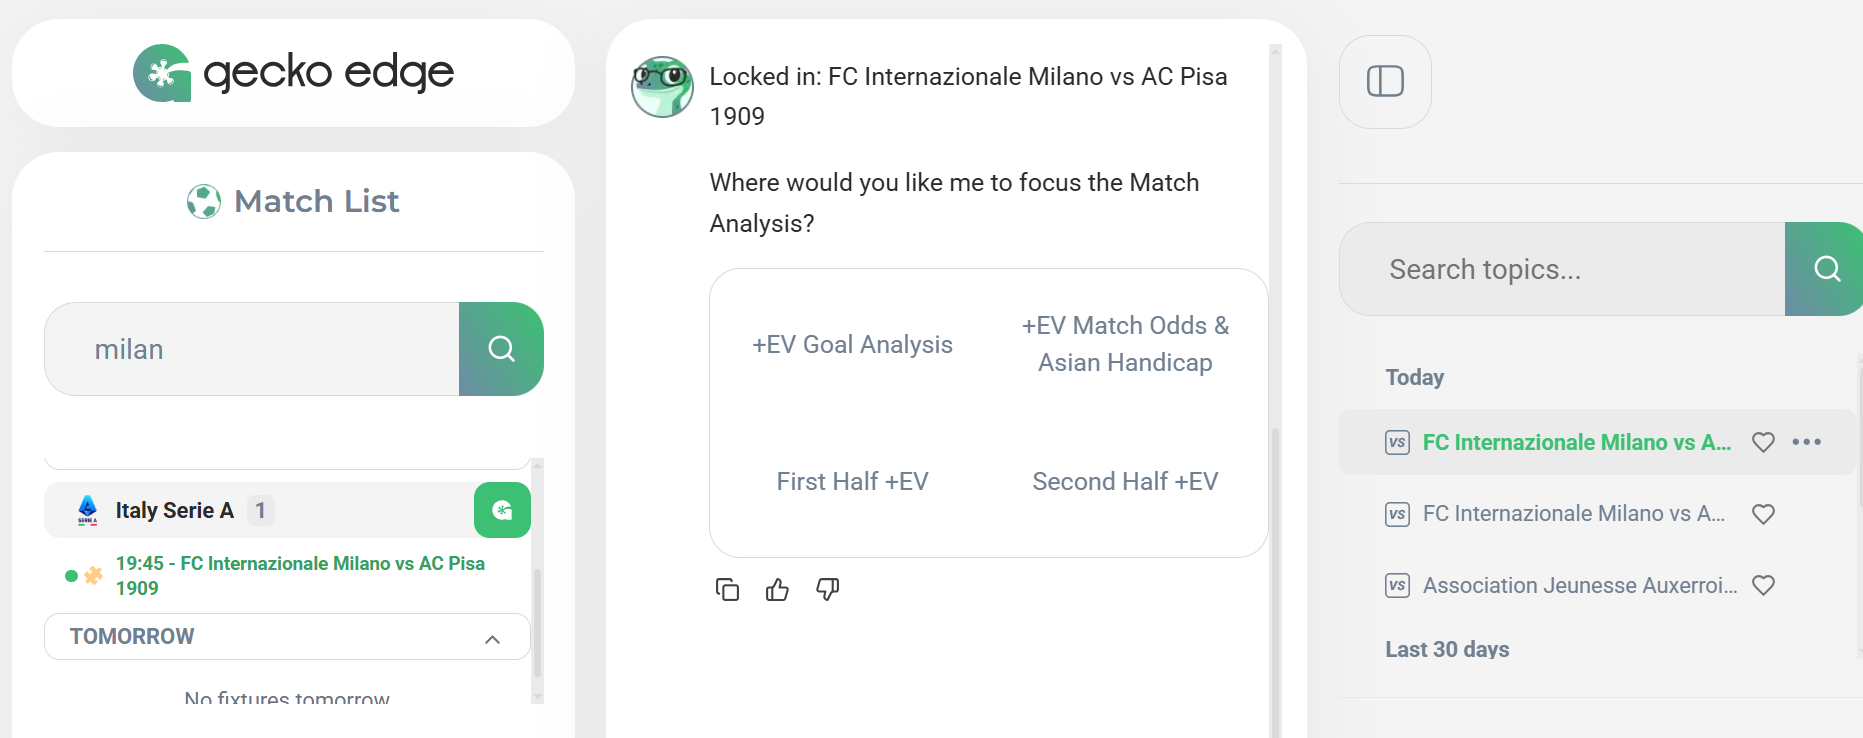Screen dimensions: 1863x738
Task: Toggle the sidebar panel icon
Action: (x=1385, y=81)
